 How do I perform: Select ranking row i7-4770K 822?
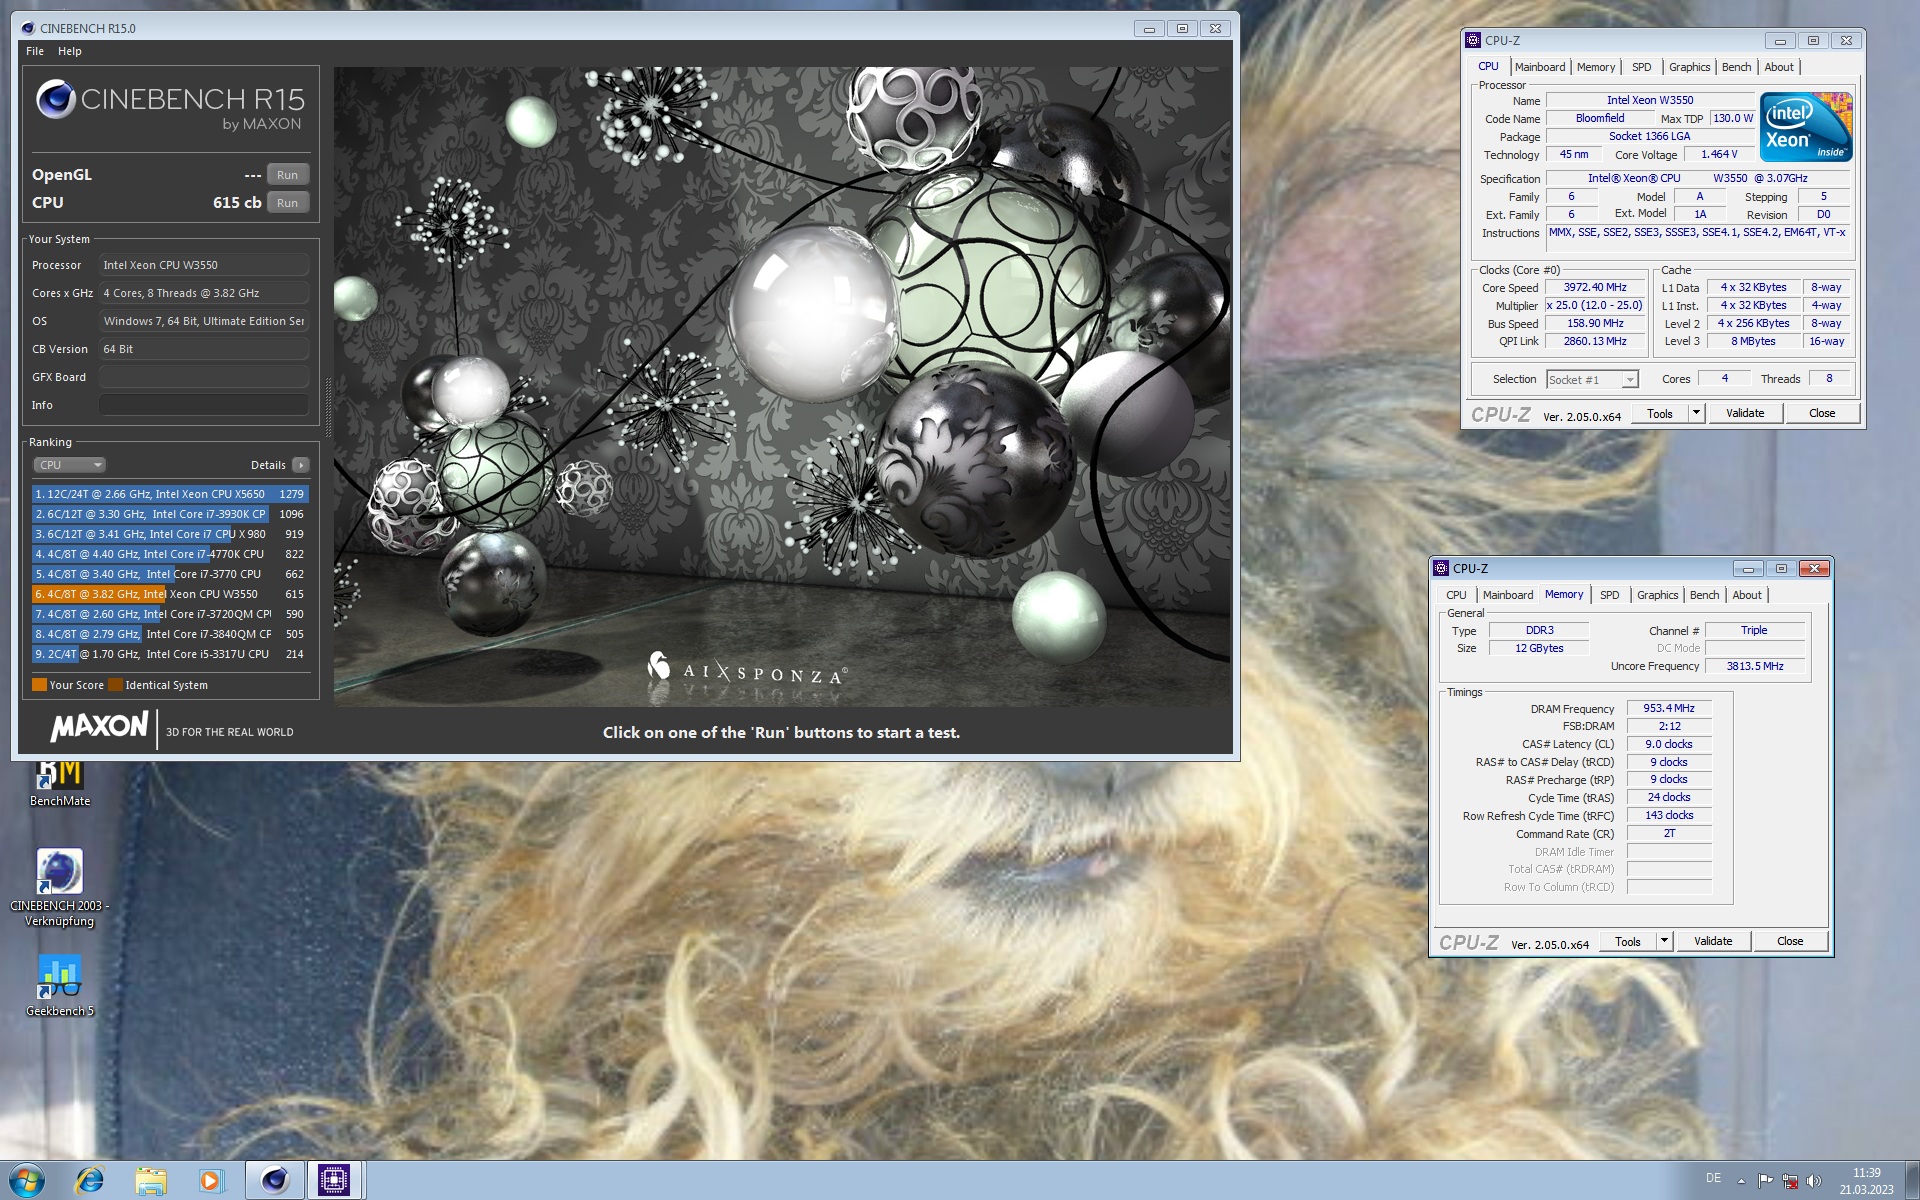(x=170, y=554)
